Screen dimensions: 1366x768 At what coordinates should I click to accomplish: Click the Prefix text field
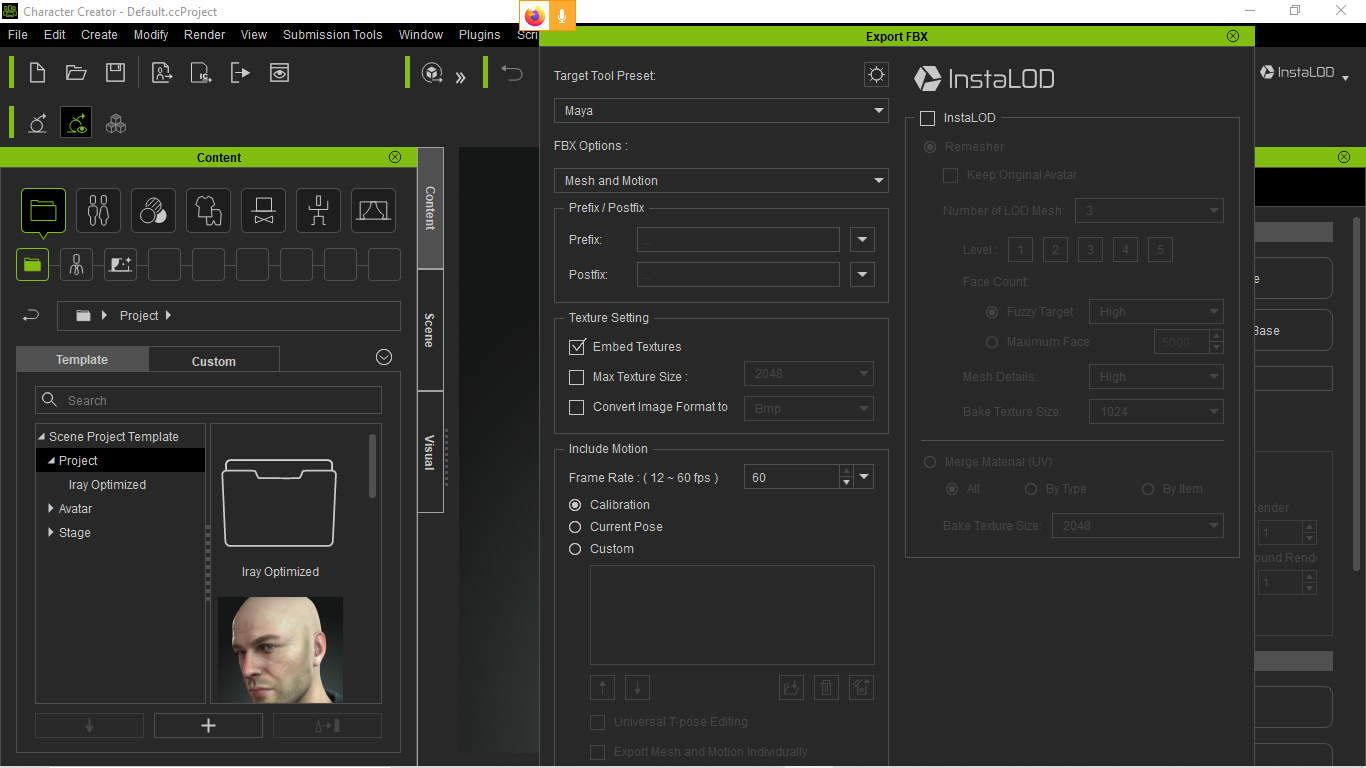[738, 240]
